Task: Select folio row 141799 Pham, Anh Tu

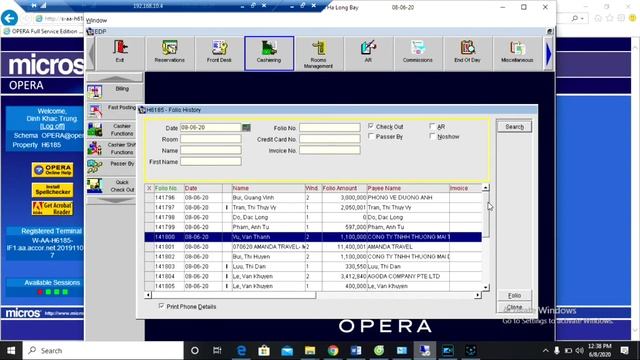Action: pos(313,227)
